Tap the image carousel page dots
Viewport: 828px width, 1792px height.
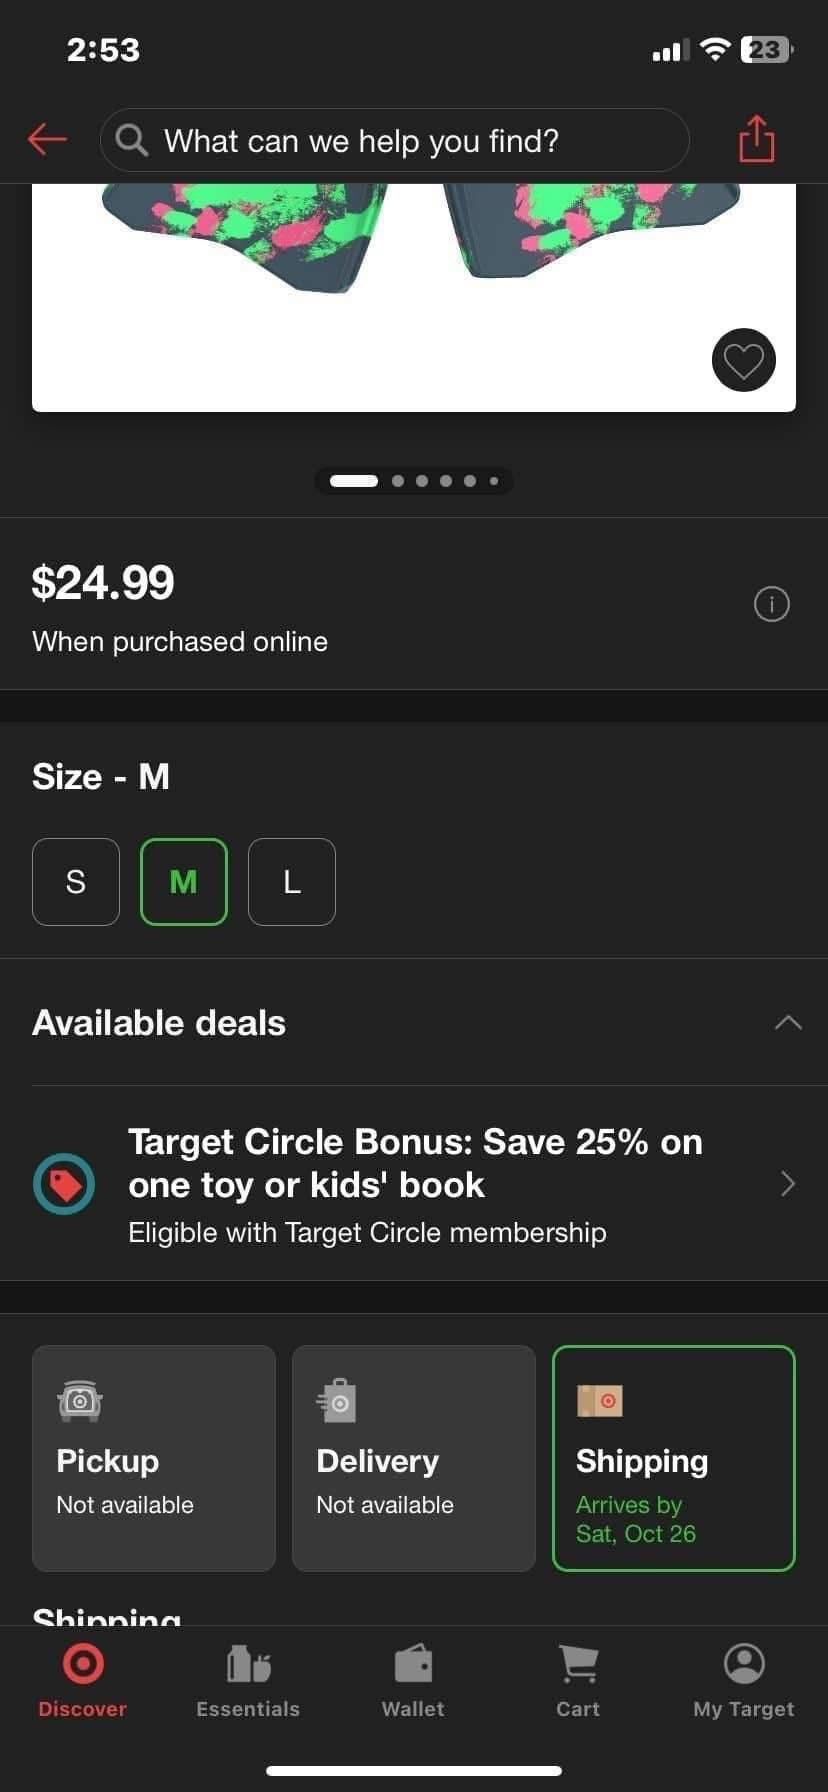414,481
